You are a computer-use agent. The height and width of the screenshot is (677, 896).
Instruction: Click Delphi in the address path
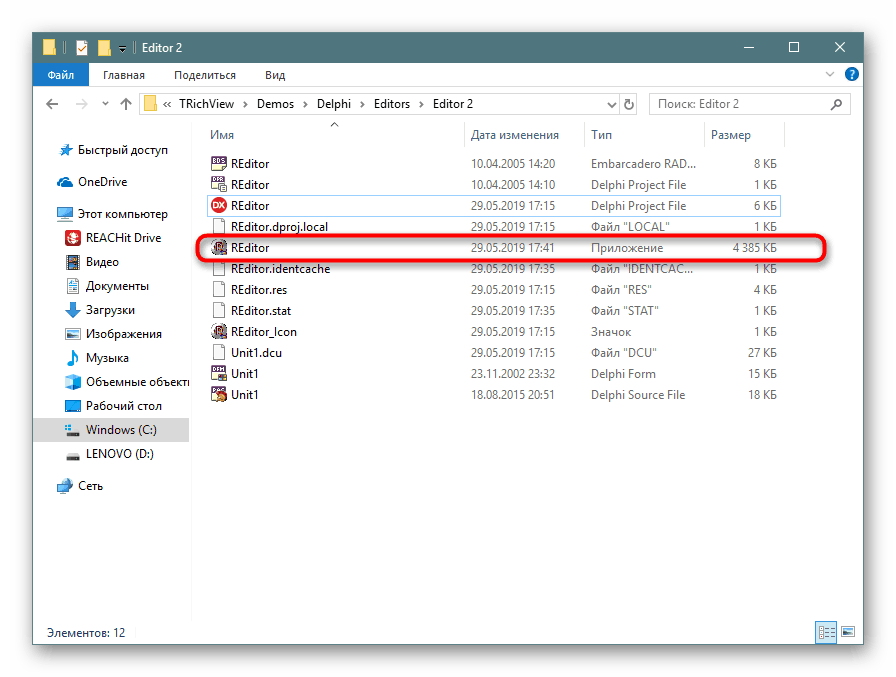[x=334, y=104]
